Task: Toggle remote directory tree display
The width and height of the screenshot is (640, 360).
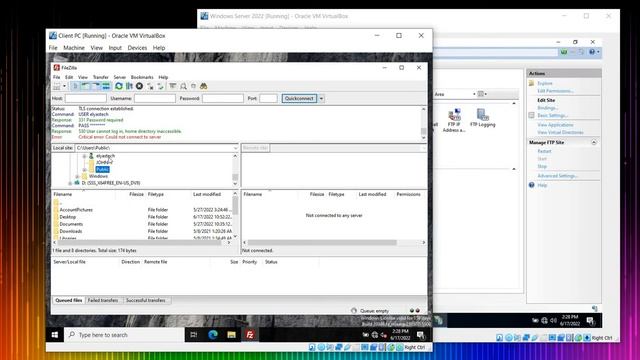Action: click(x=96, y=86)
